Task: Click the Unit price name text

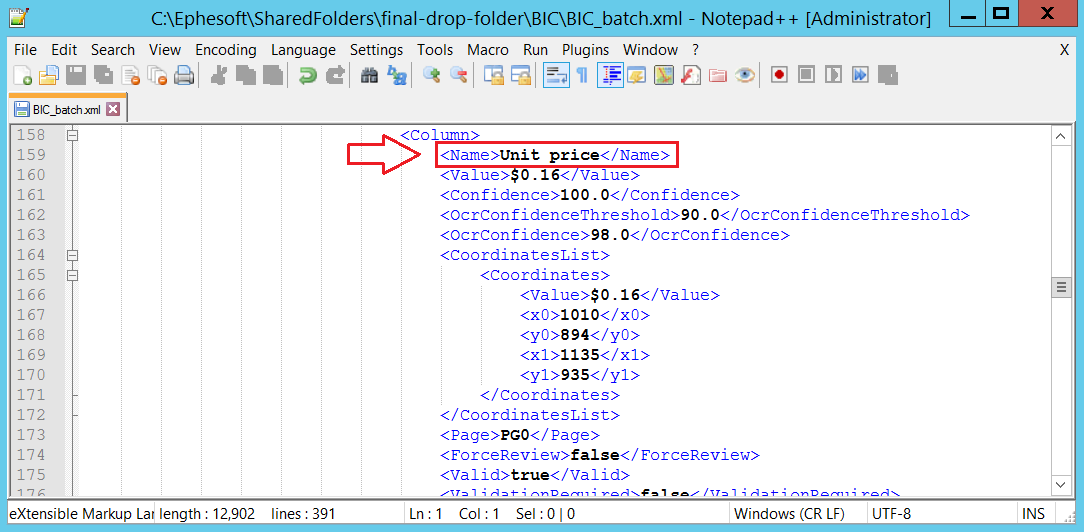Action: click(x=550, y=155)
